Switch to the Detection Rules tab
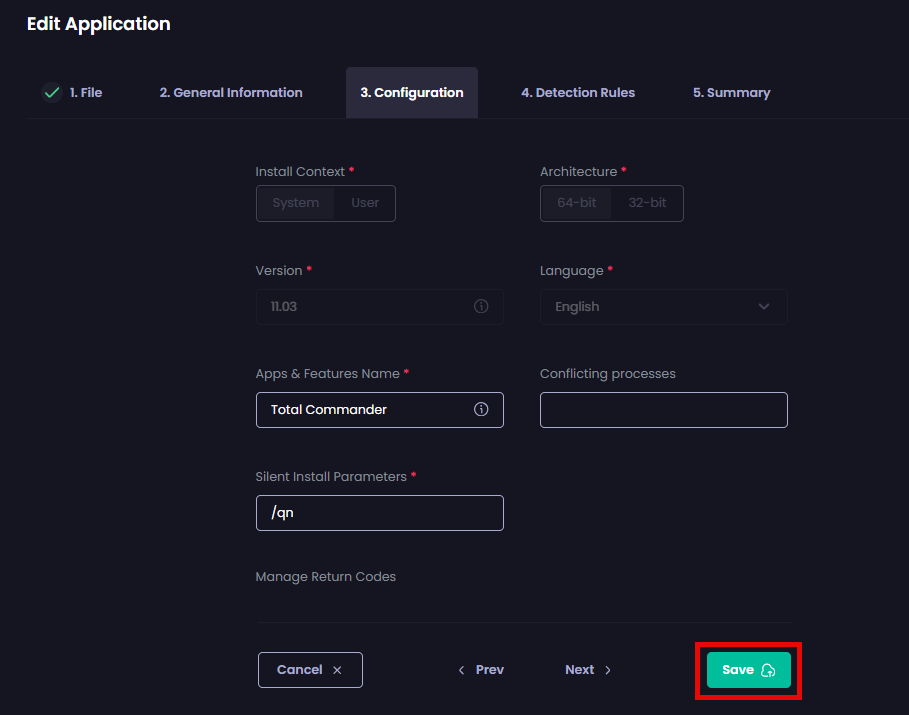The image size is (909, 715). pyautogui.click(x=578, y=92)
